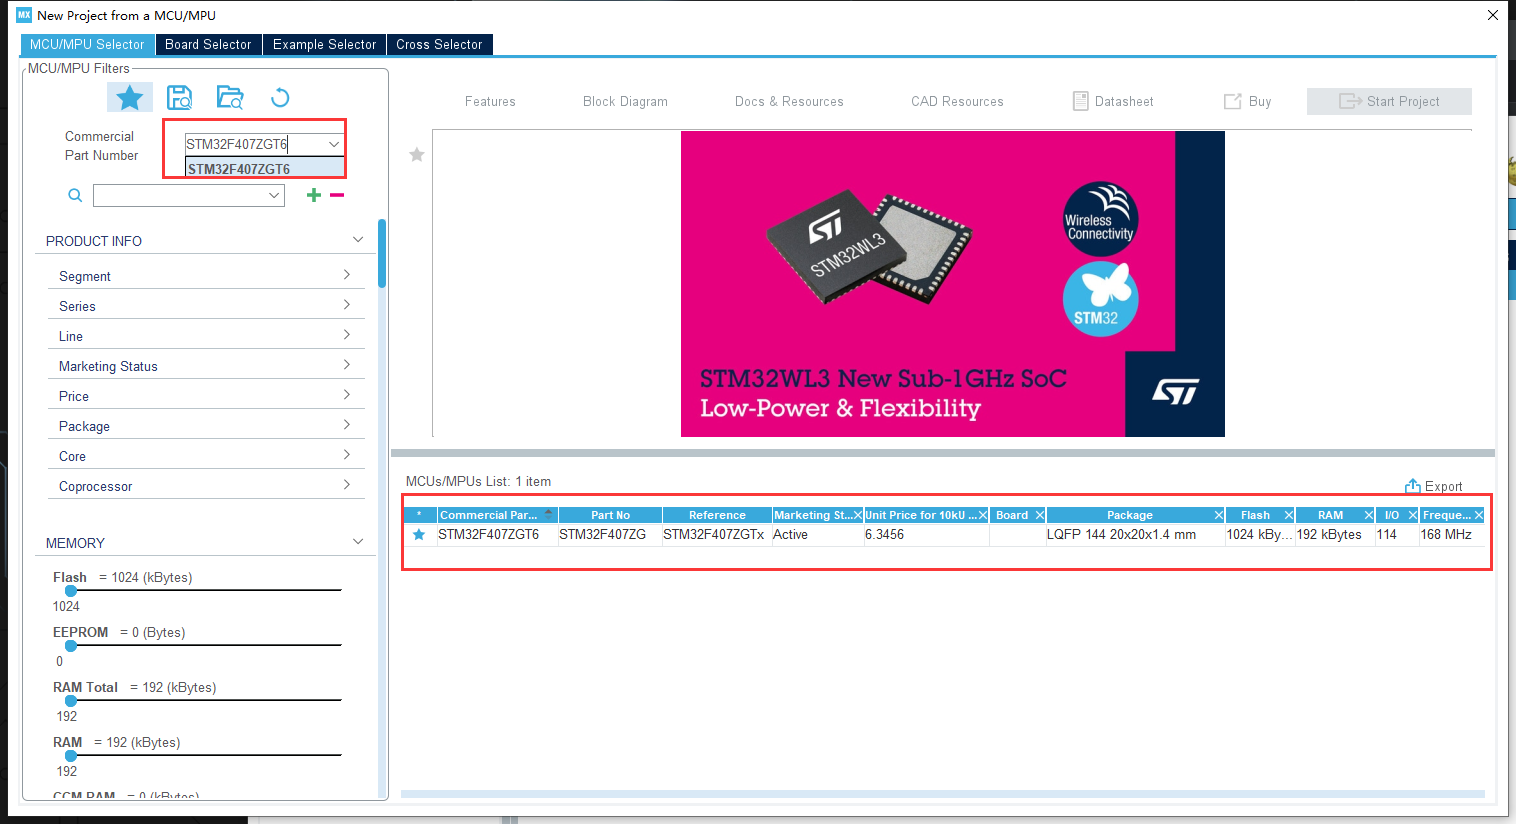The height and width of the screenshot is (824, 1516).
Task: Select the 6.3456 unit price cell
Action: point(926,535)
